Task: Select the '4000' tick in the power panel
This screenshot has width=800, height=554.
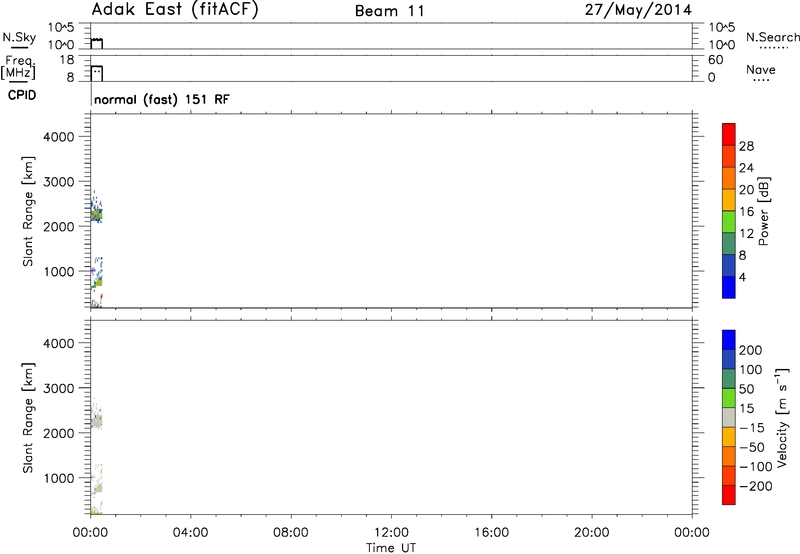Action: pyautogui.click(x=59, y=137)
